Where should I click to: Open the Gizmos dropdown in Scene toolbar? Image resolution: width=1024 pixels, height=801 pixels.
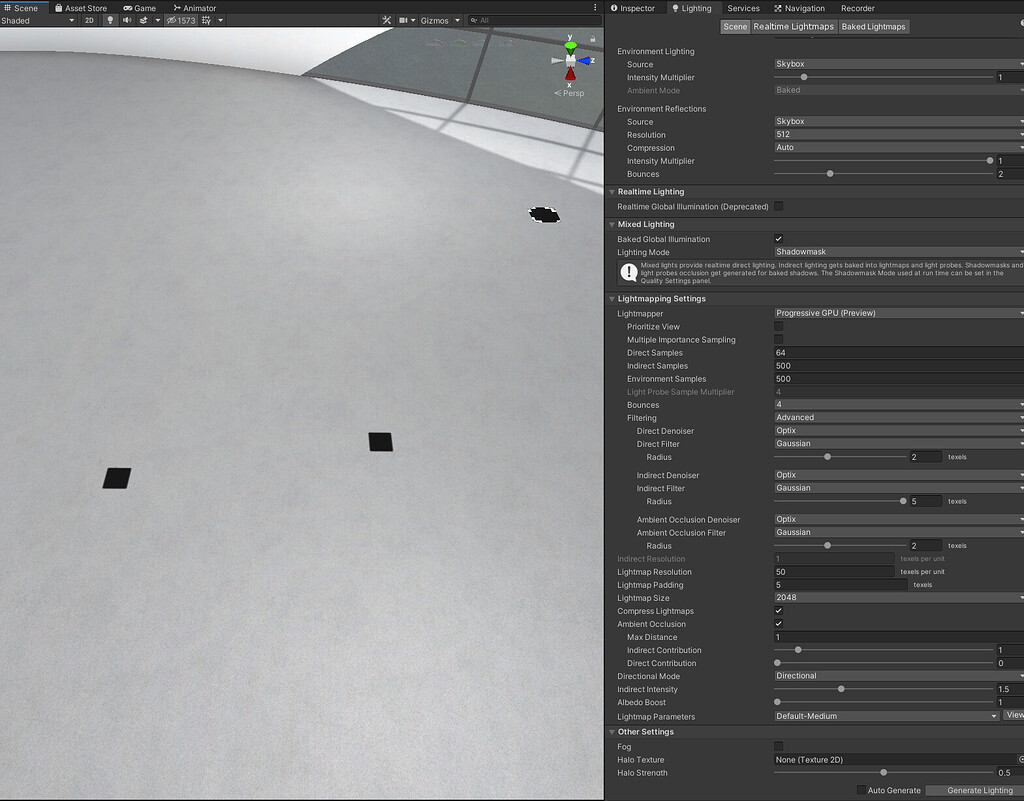[x=436, y=19]
